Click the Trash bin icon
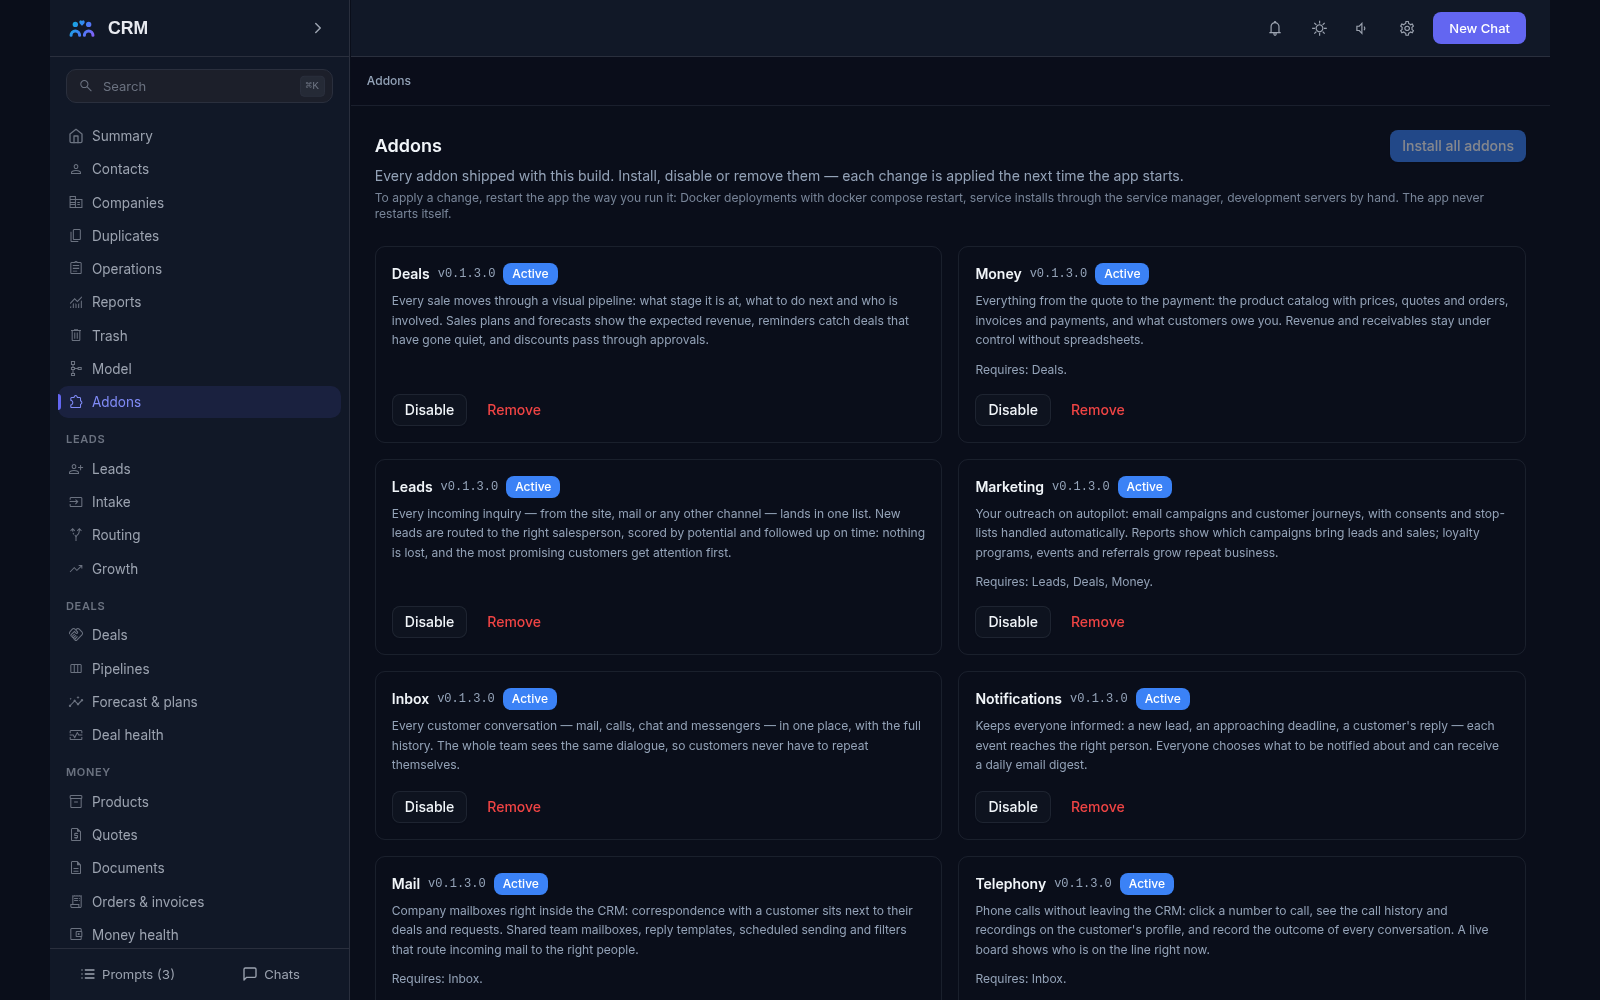 76,336
